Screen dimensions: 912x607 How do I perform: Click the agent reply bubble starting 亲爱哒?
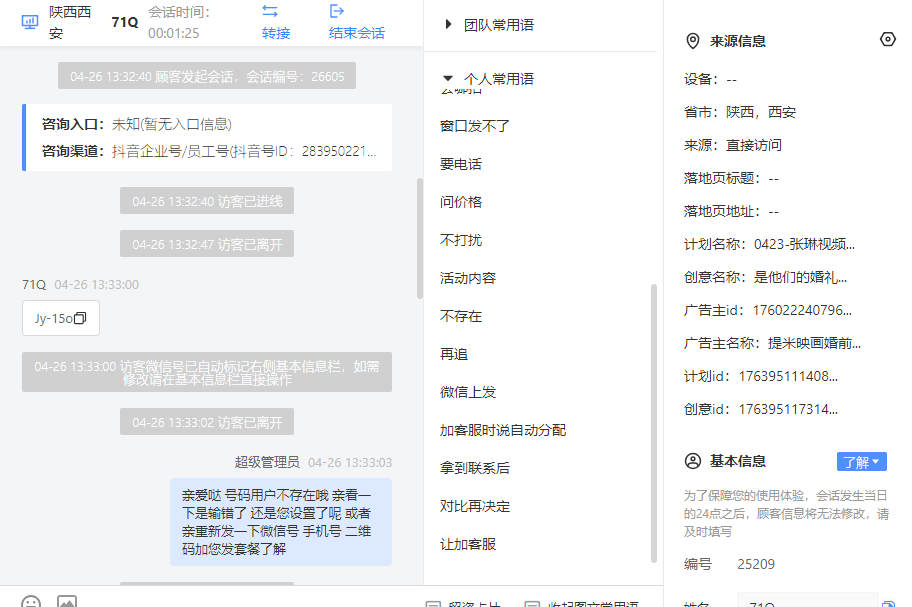pos(281,522)
